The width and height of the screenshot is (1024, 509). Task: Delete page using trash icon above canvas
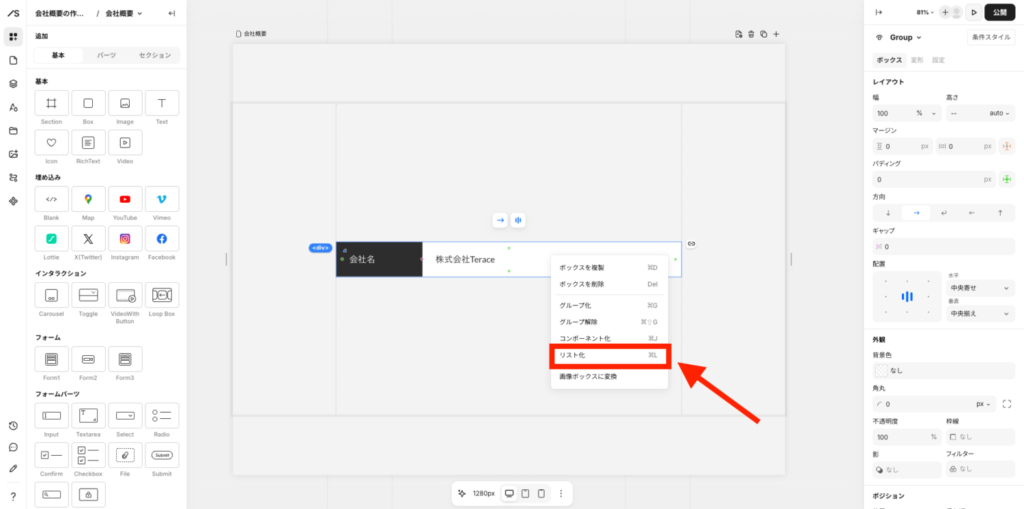click(x=751, y=34)
